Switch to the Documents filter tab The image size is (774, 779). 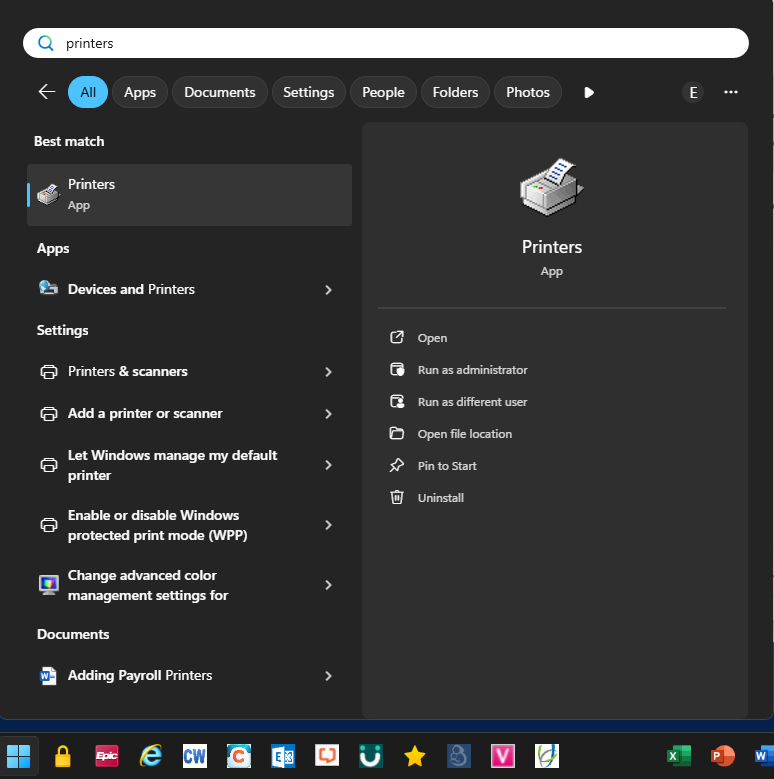[x=220, y=92]
